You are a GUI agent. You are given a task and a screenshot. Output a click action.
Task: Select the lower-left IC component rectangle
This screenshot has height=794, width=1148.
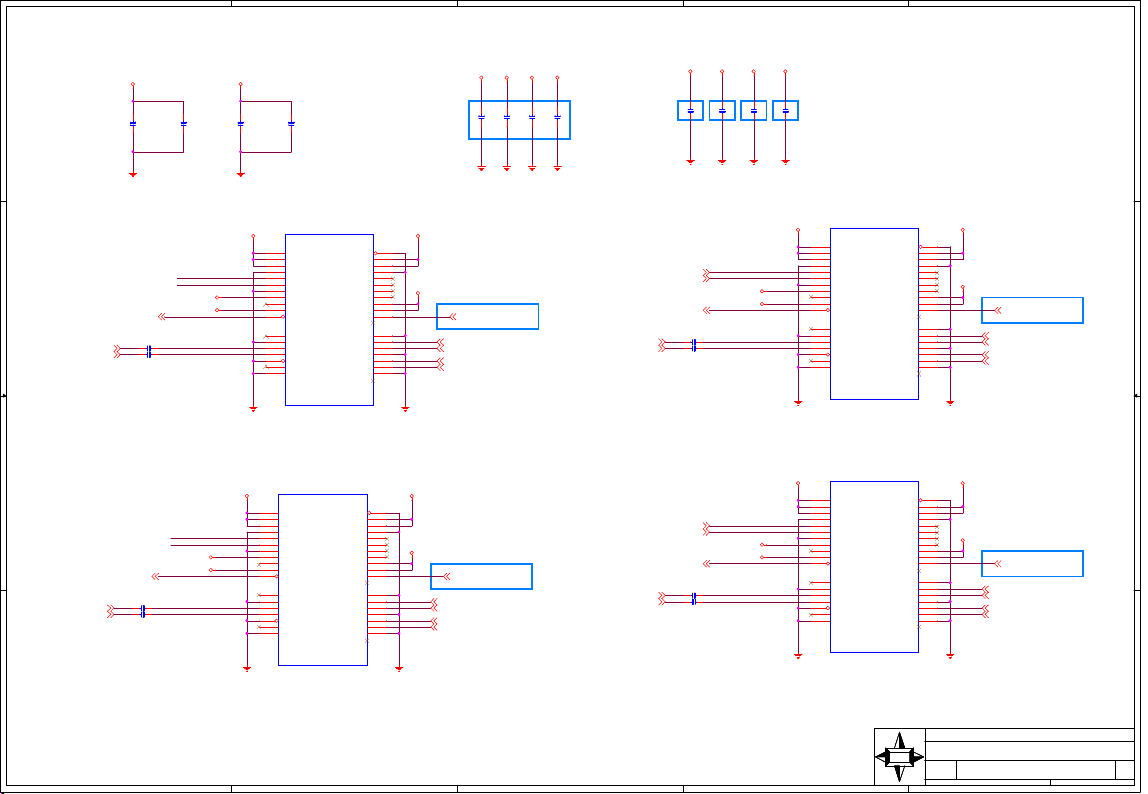[x=323, y=580]
